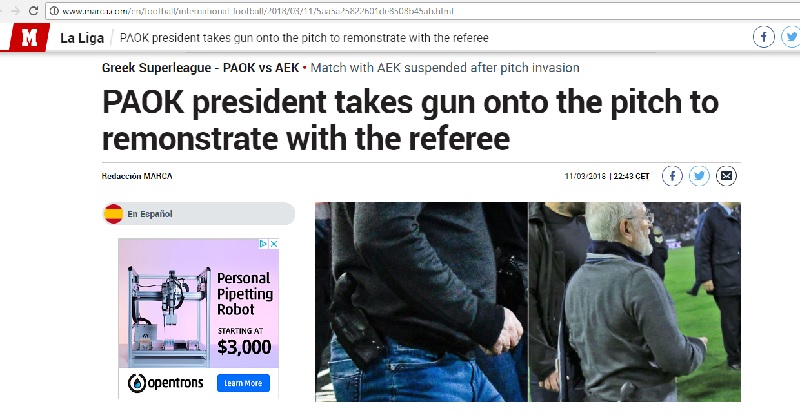Close the Opentrons ad with X
The image size is (801, 416).
point(274,244)
